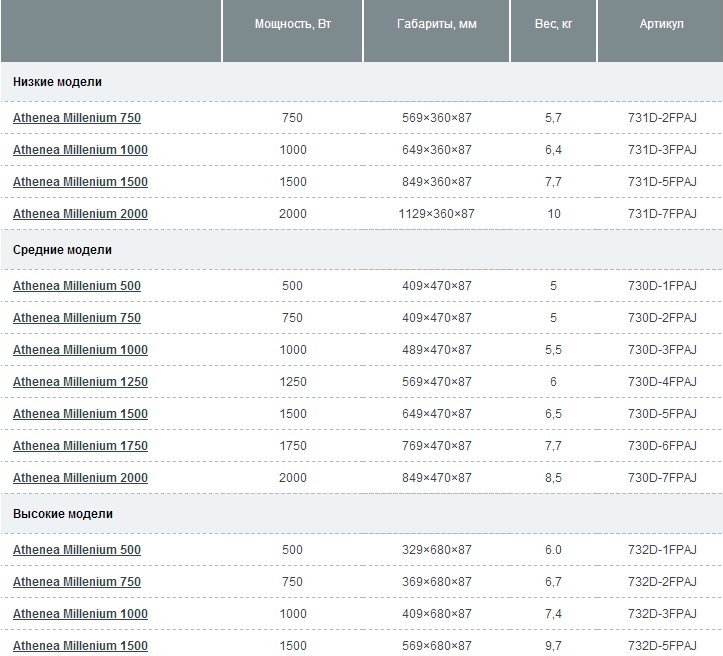The image size is (723, 656).
Task: Select article number 731D-7FPAJ
Action: click(x=662, y=214)
